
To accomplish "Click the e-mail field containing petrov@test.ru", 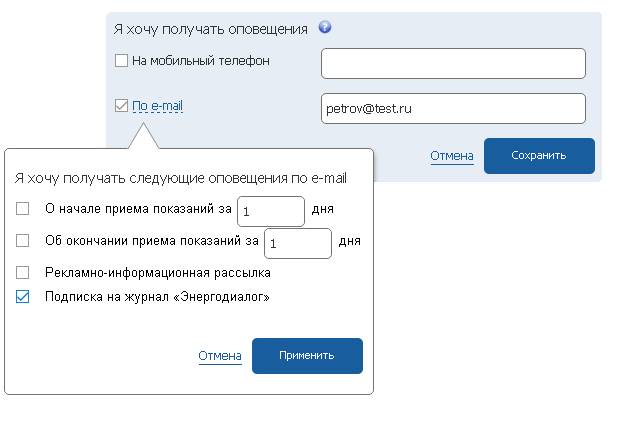I will pos(453,109).
